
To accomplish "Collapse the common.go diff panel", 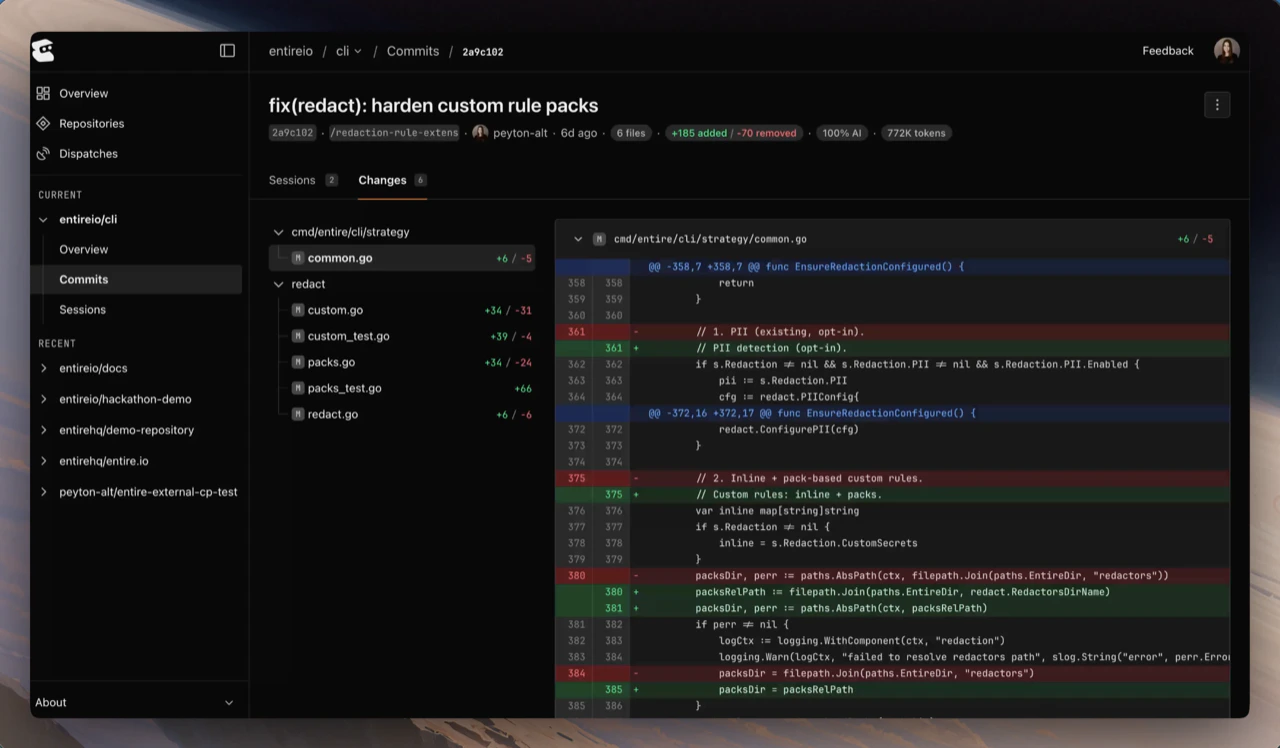I will [x=578, y=239].
